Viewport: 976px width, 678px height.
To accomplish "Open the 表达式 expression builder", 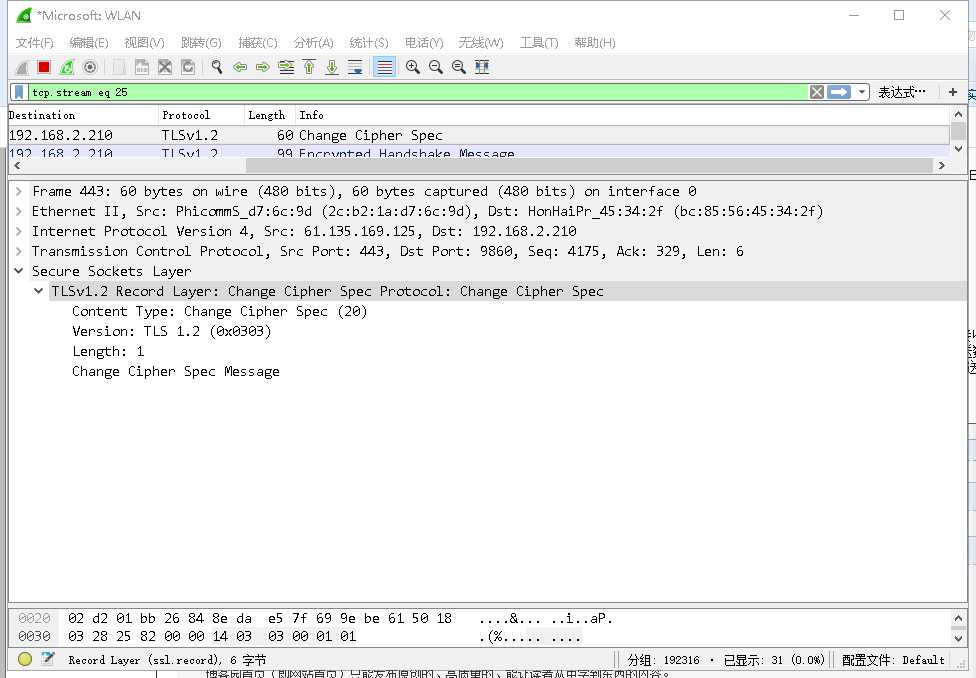I will click(x=902, y=92).
